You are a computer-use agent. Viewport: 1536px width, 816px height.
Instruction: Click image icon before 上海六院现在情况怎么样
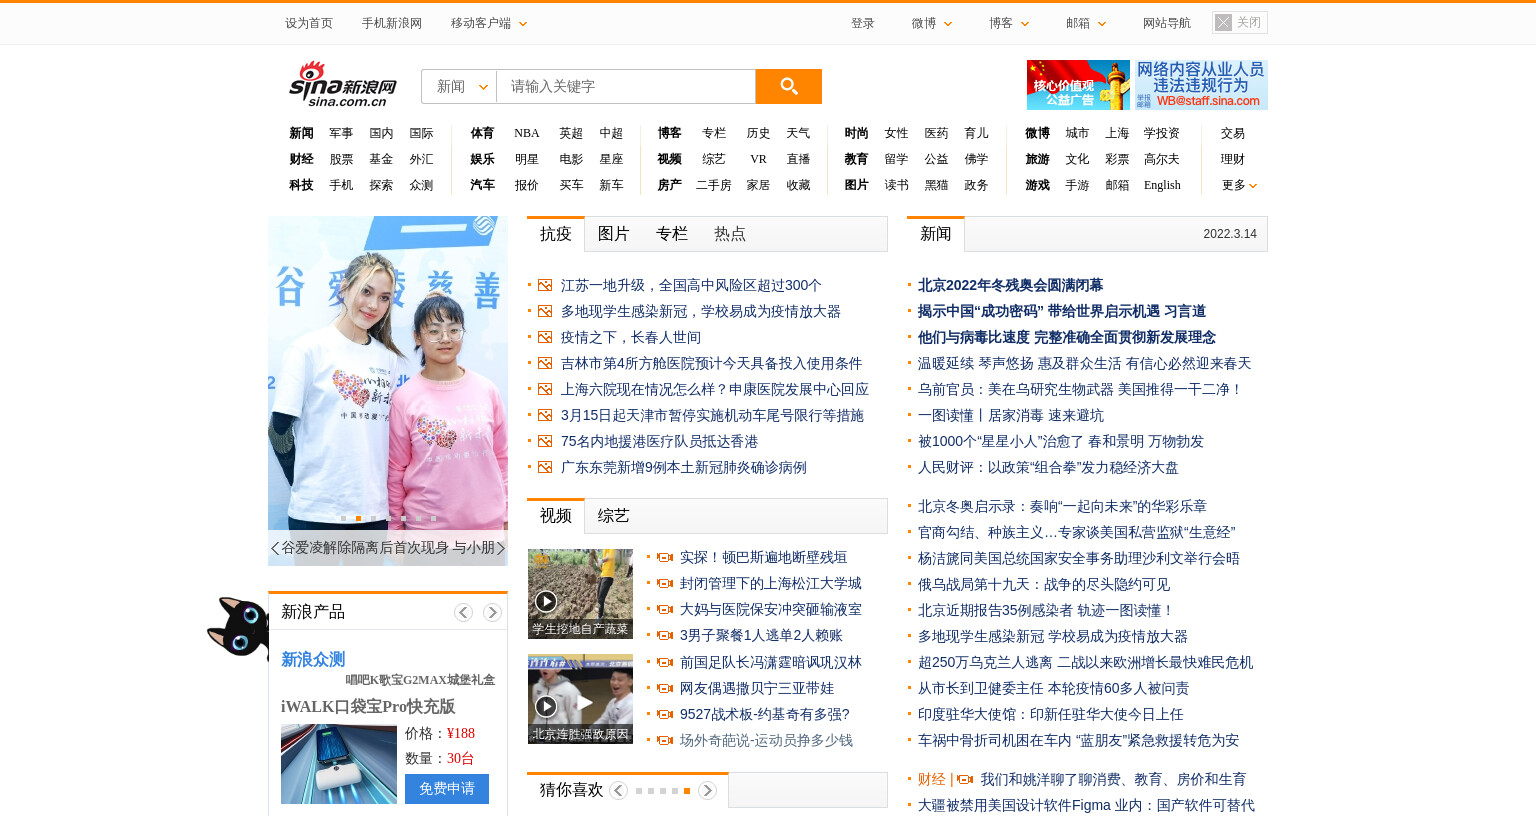[x=545, y=389]
